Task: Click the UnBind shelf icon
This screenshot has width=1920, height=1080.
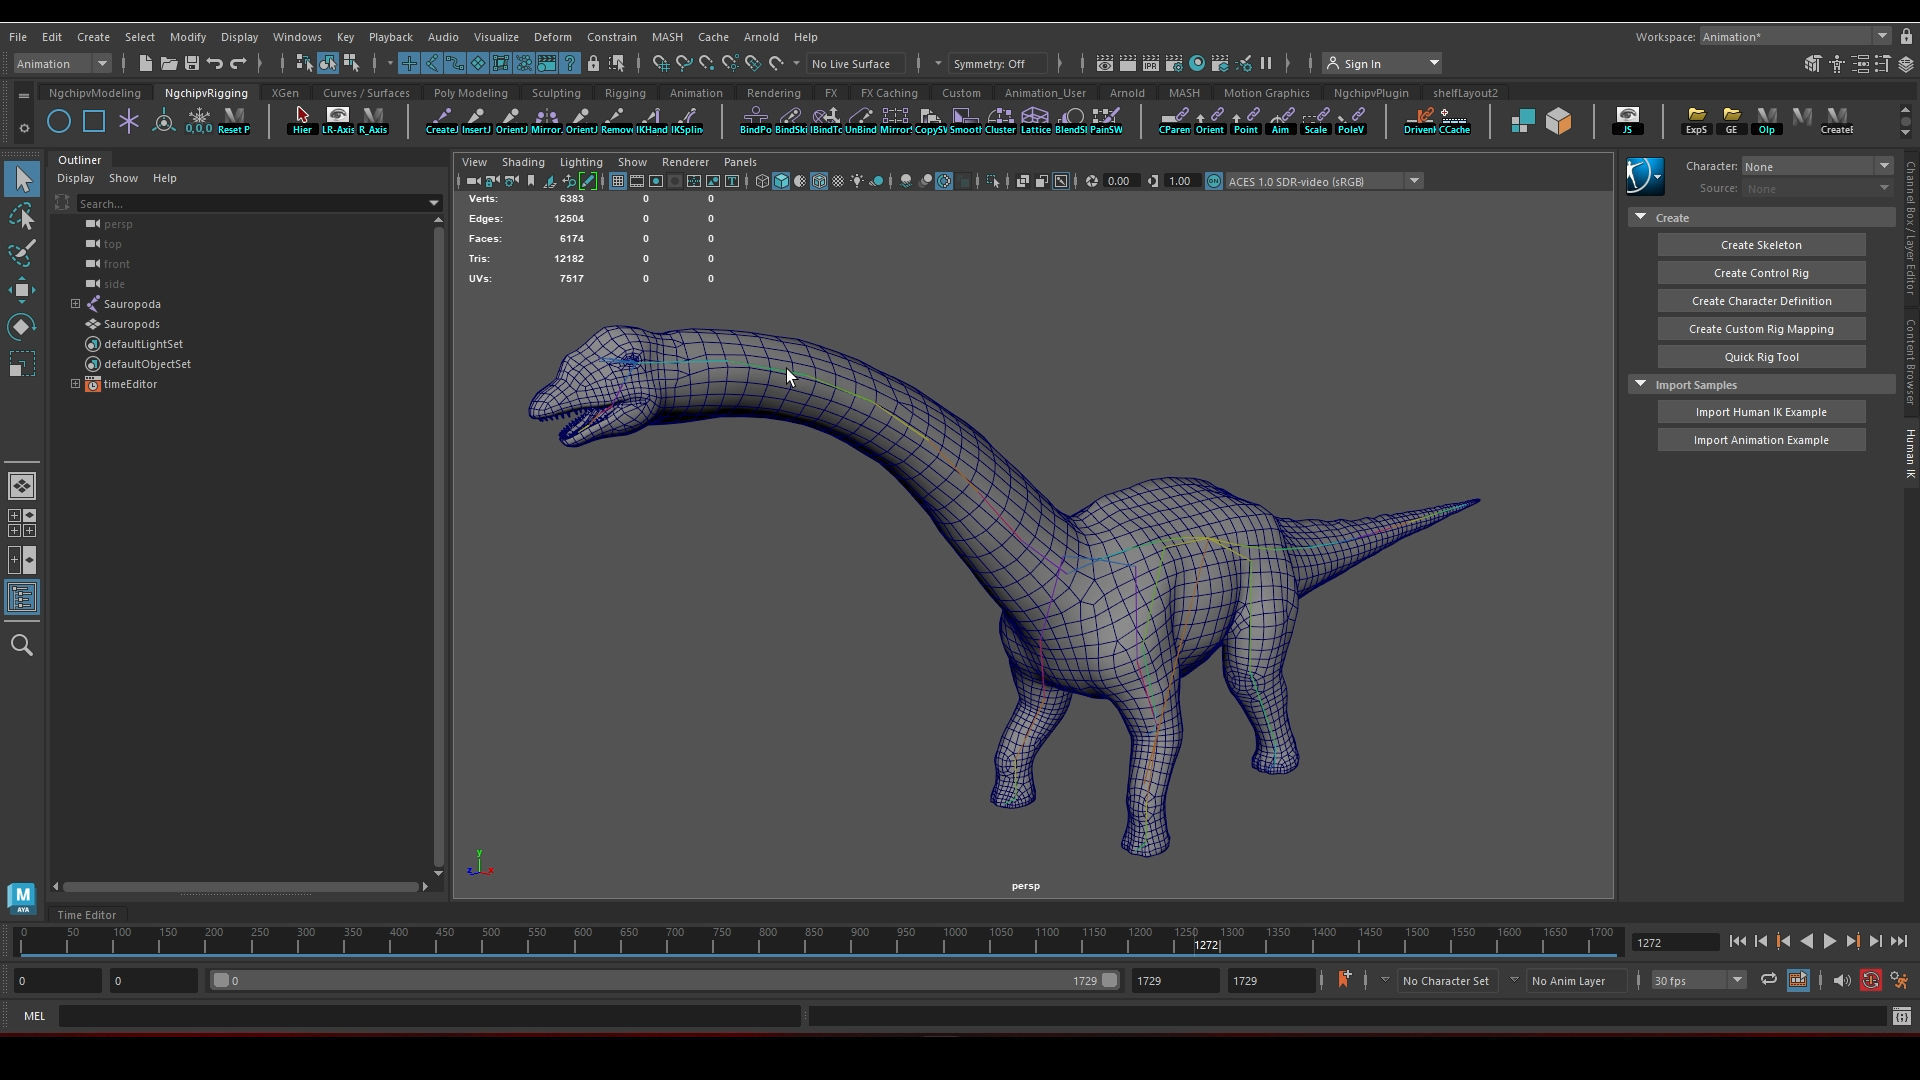Action: tap(860, 121)
